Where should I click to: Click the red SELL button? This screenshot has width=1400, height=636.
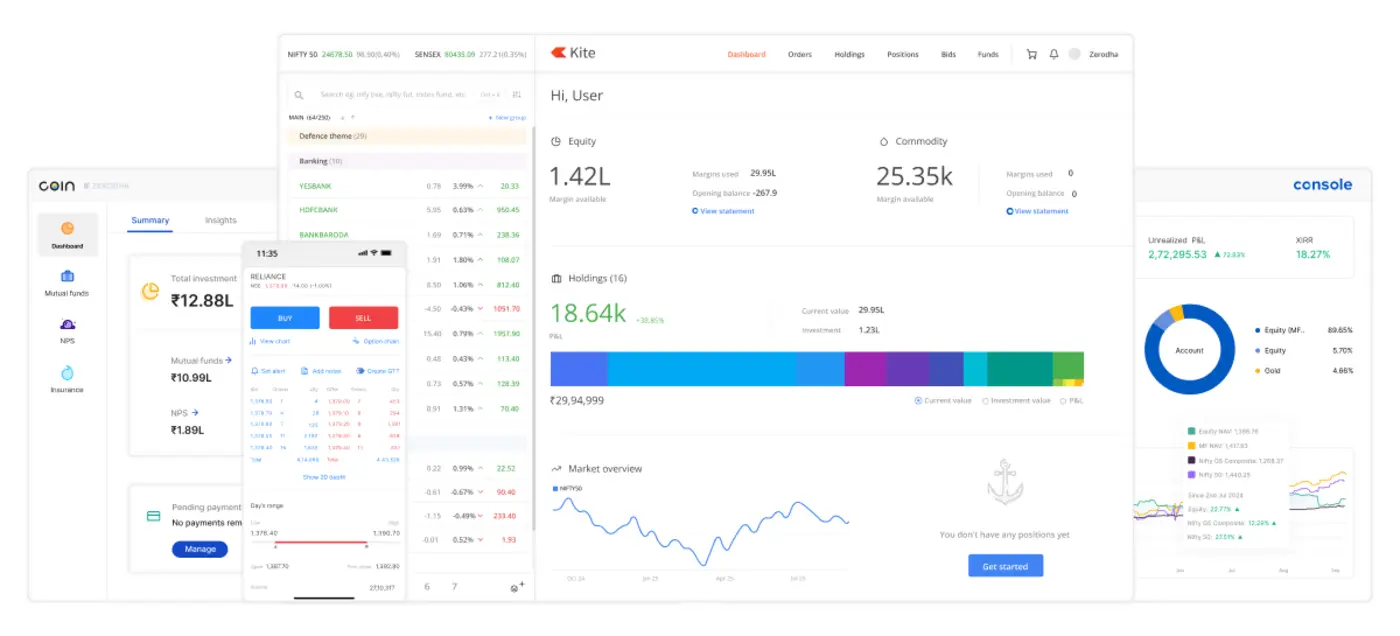click(363, 317)
